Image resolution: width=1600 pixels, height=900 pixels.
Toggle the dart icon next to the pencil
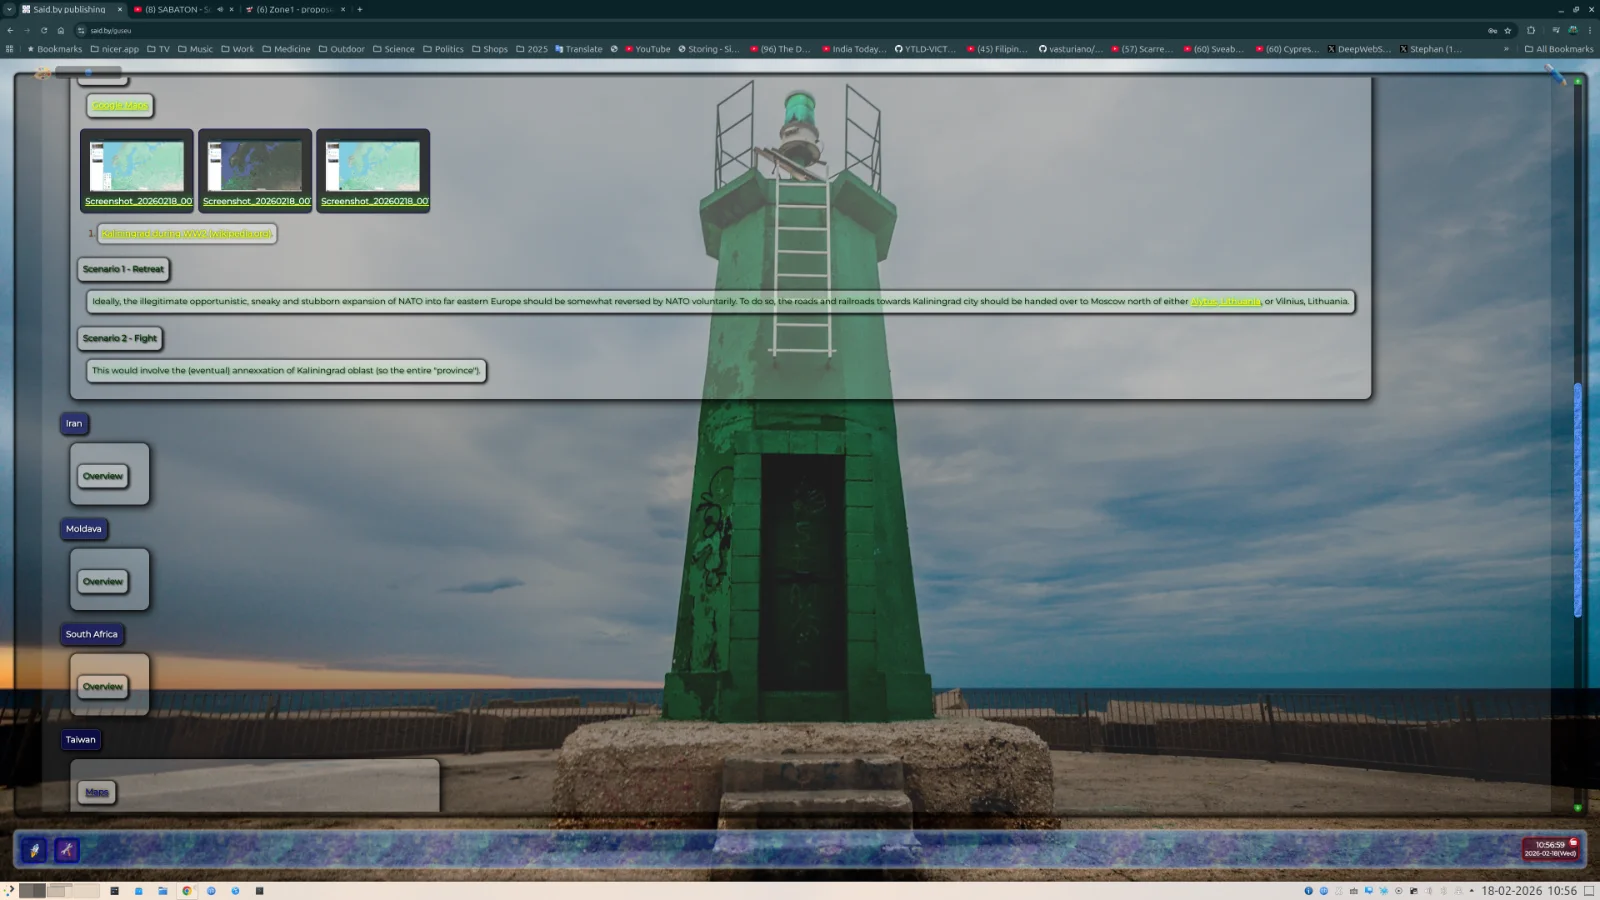coord(66,851)
